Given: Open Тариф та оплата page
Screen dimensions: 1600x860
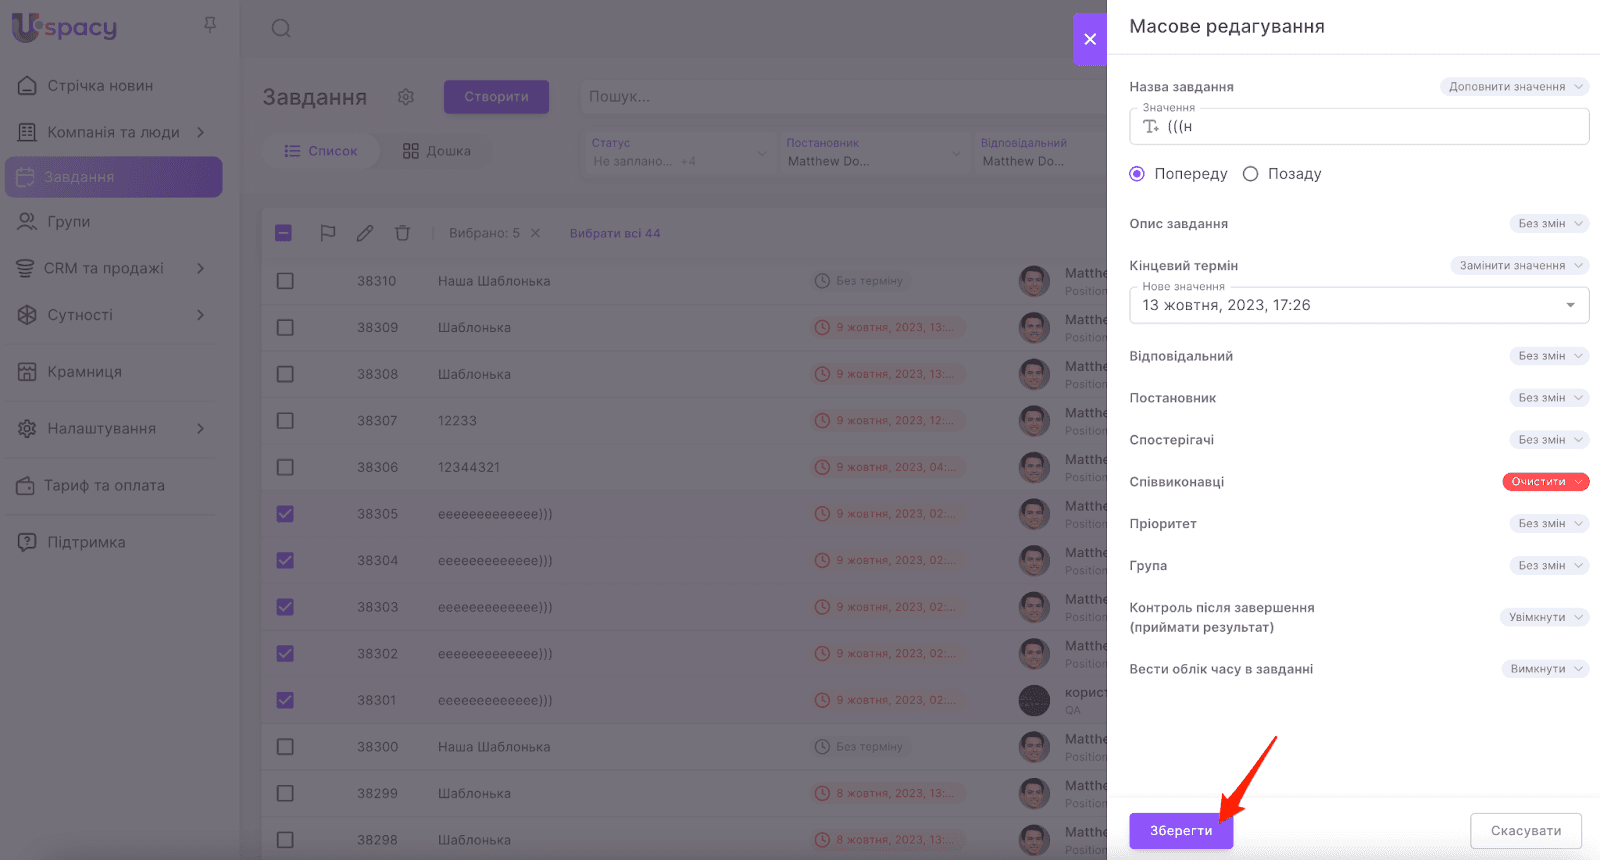Looking at the screenshot, I should (104, 486).
